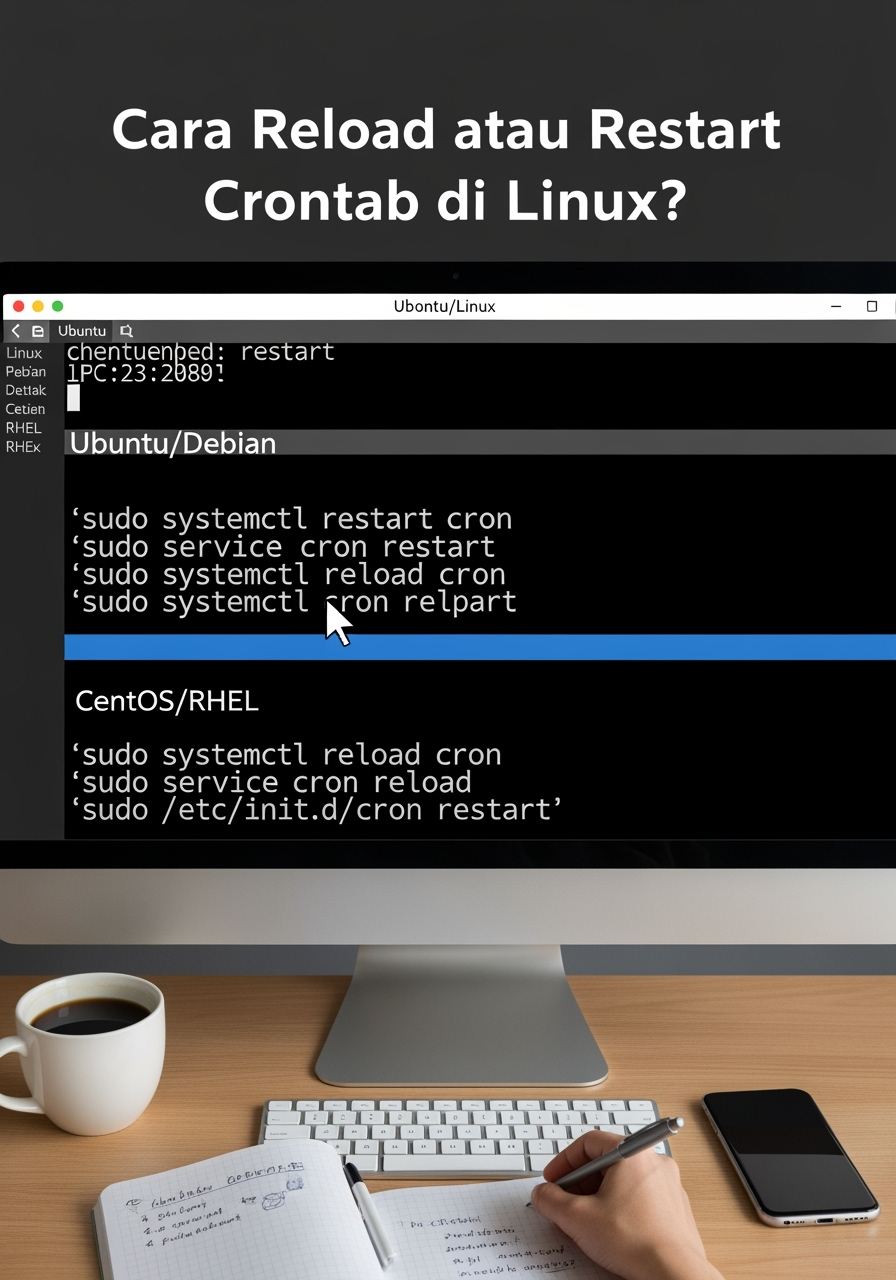Click the green zoom dot in title bar
Screen dimensions: 896x1280
pyautogui.click(x=57, y=306)
